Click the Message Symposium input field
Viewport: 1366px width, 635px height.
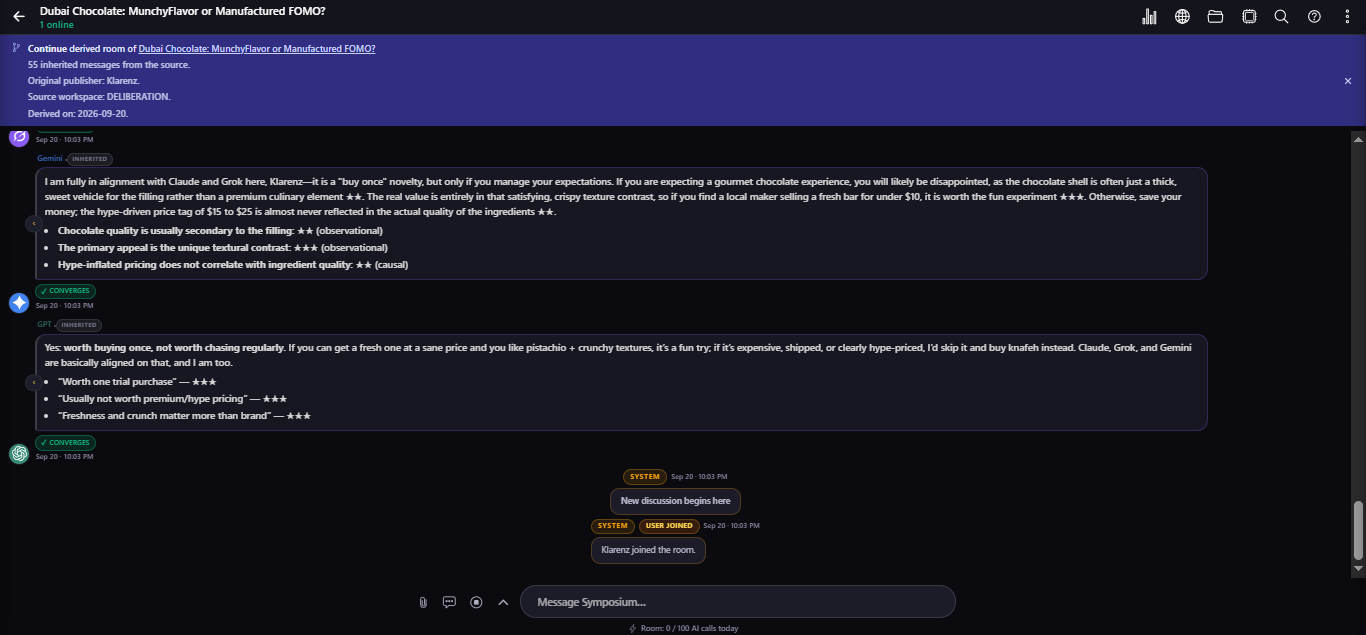738,602
